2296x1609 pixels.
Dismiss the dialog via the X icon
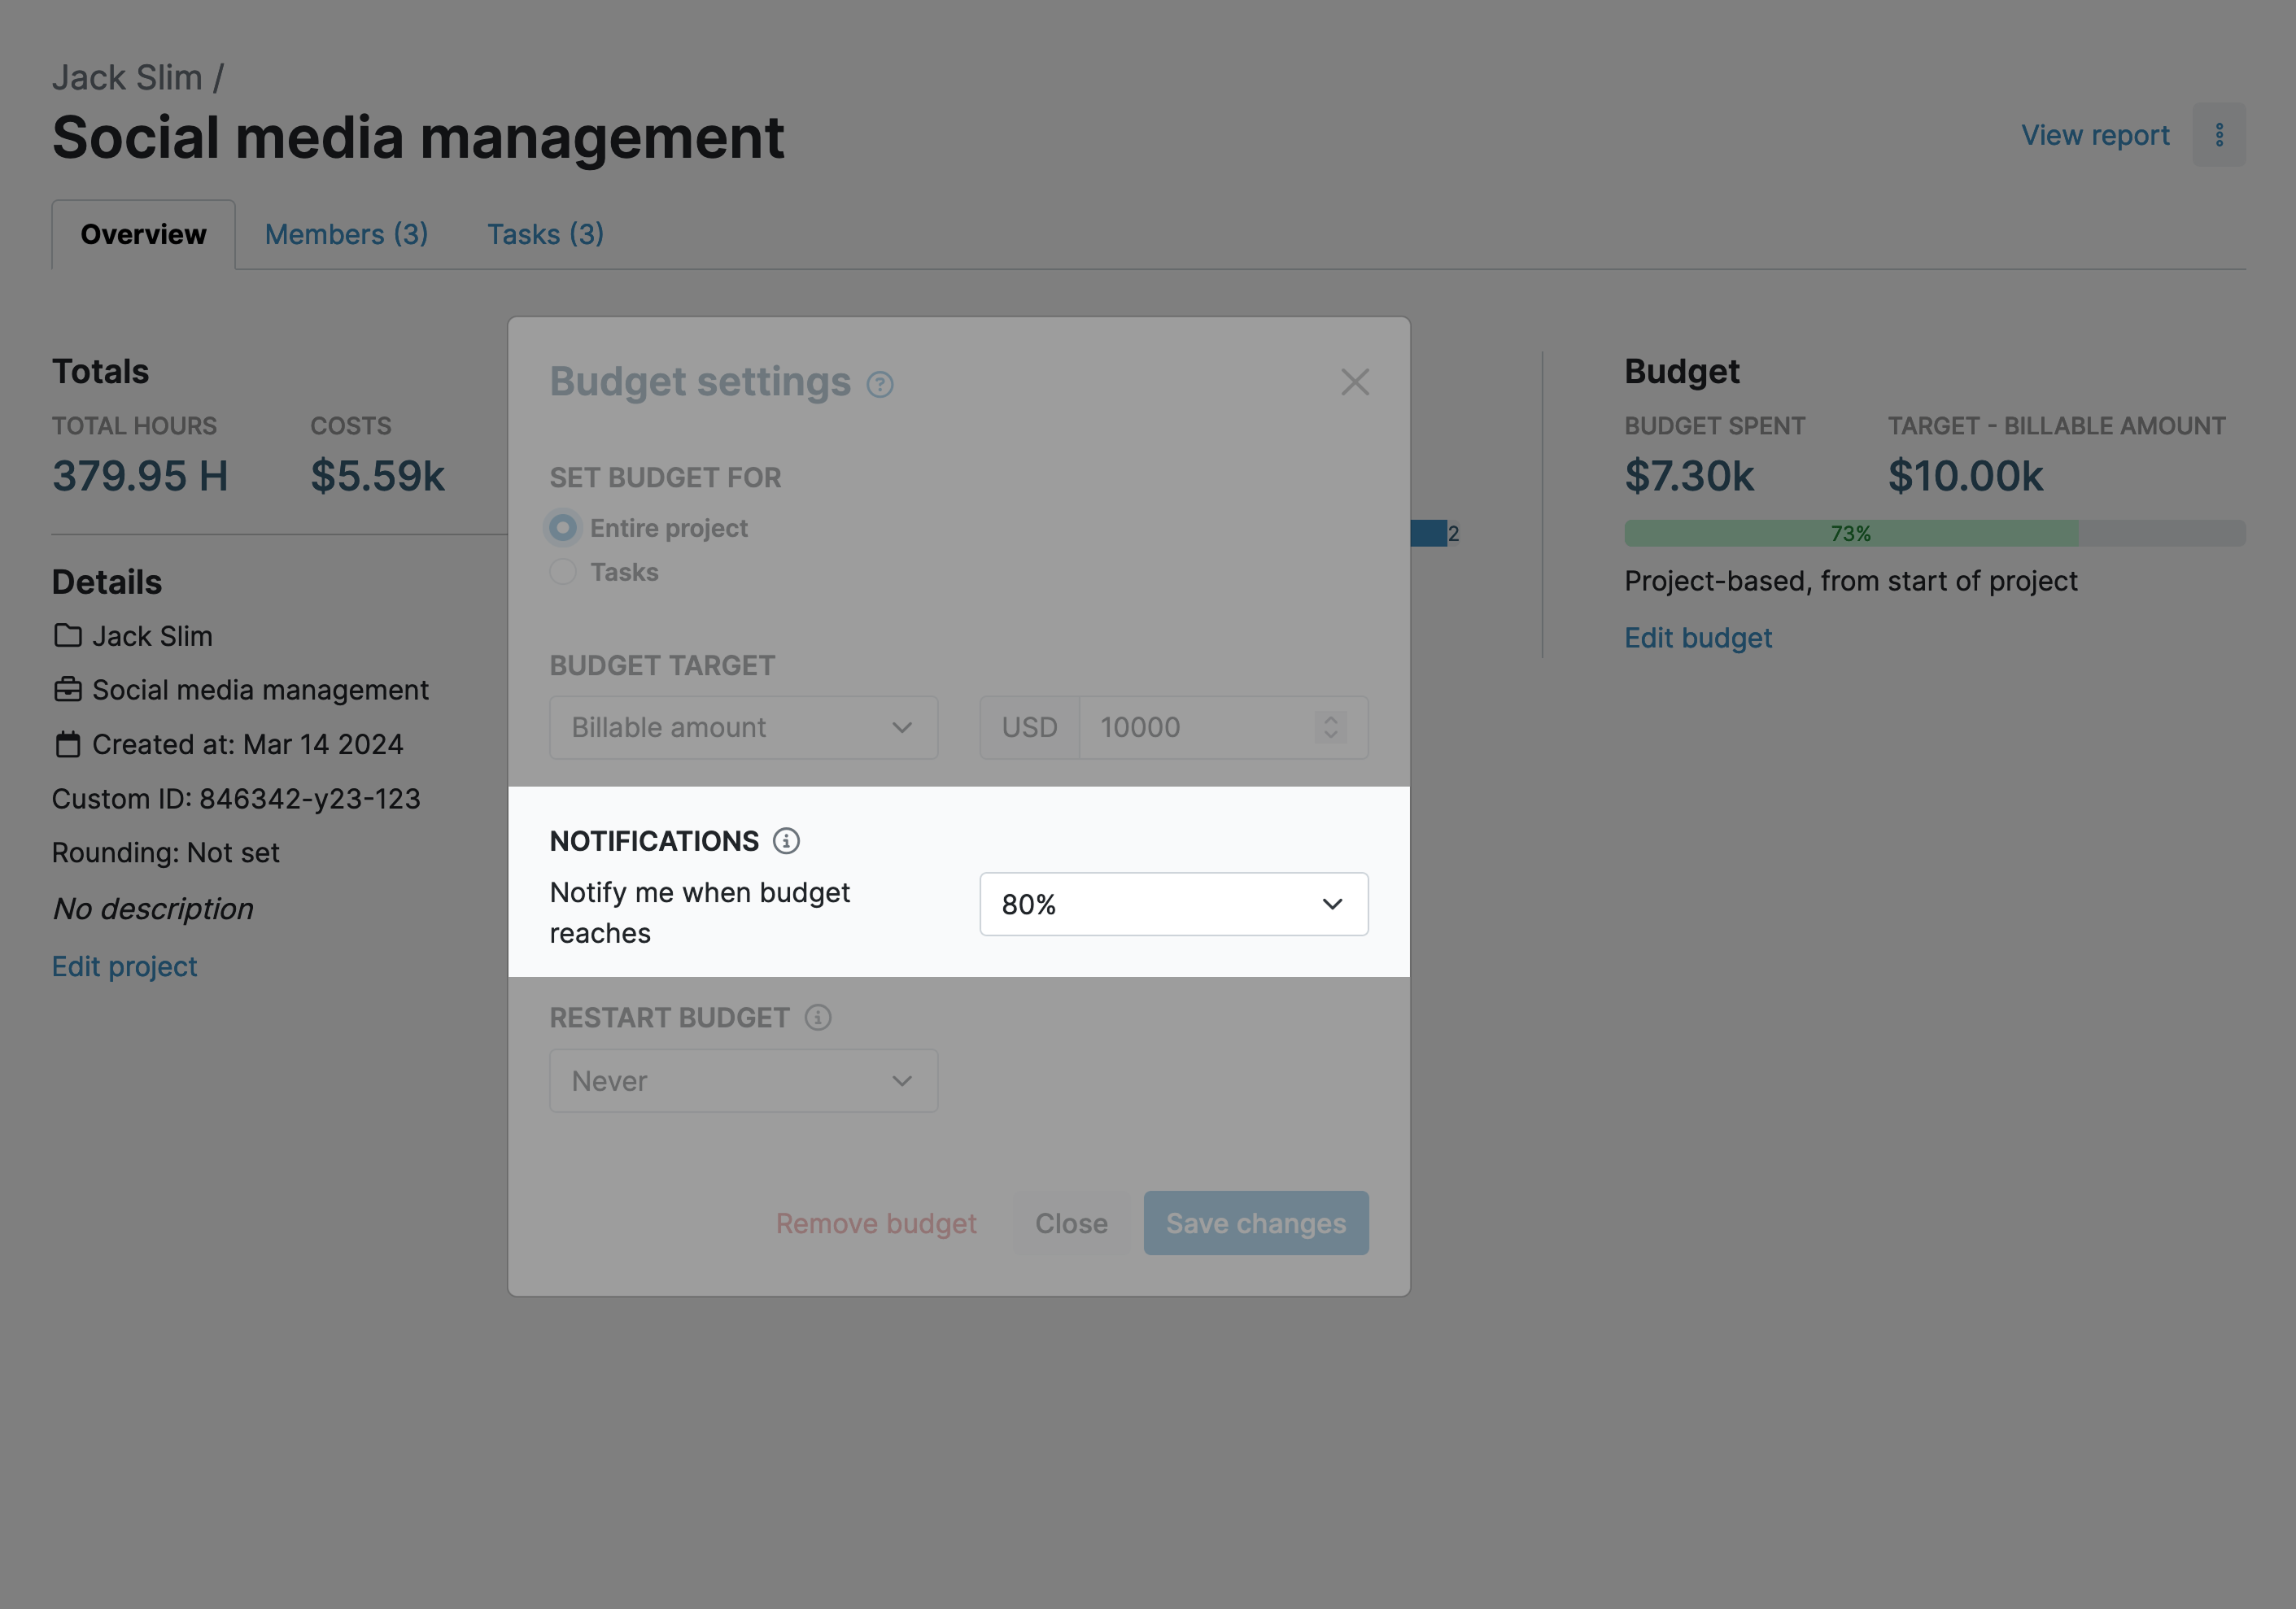tap(1355, 382)
